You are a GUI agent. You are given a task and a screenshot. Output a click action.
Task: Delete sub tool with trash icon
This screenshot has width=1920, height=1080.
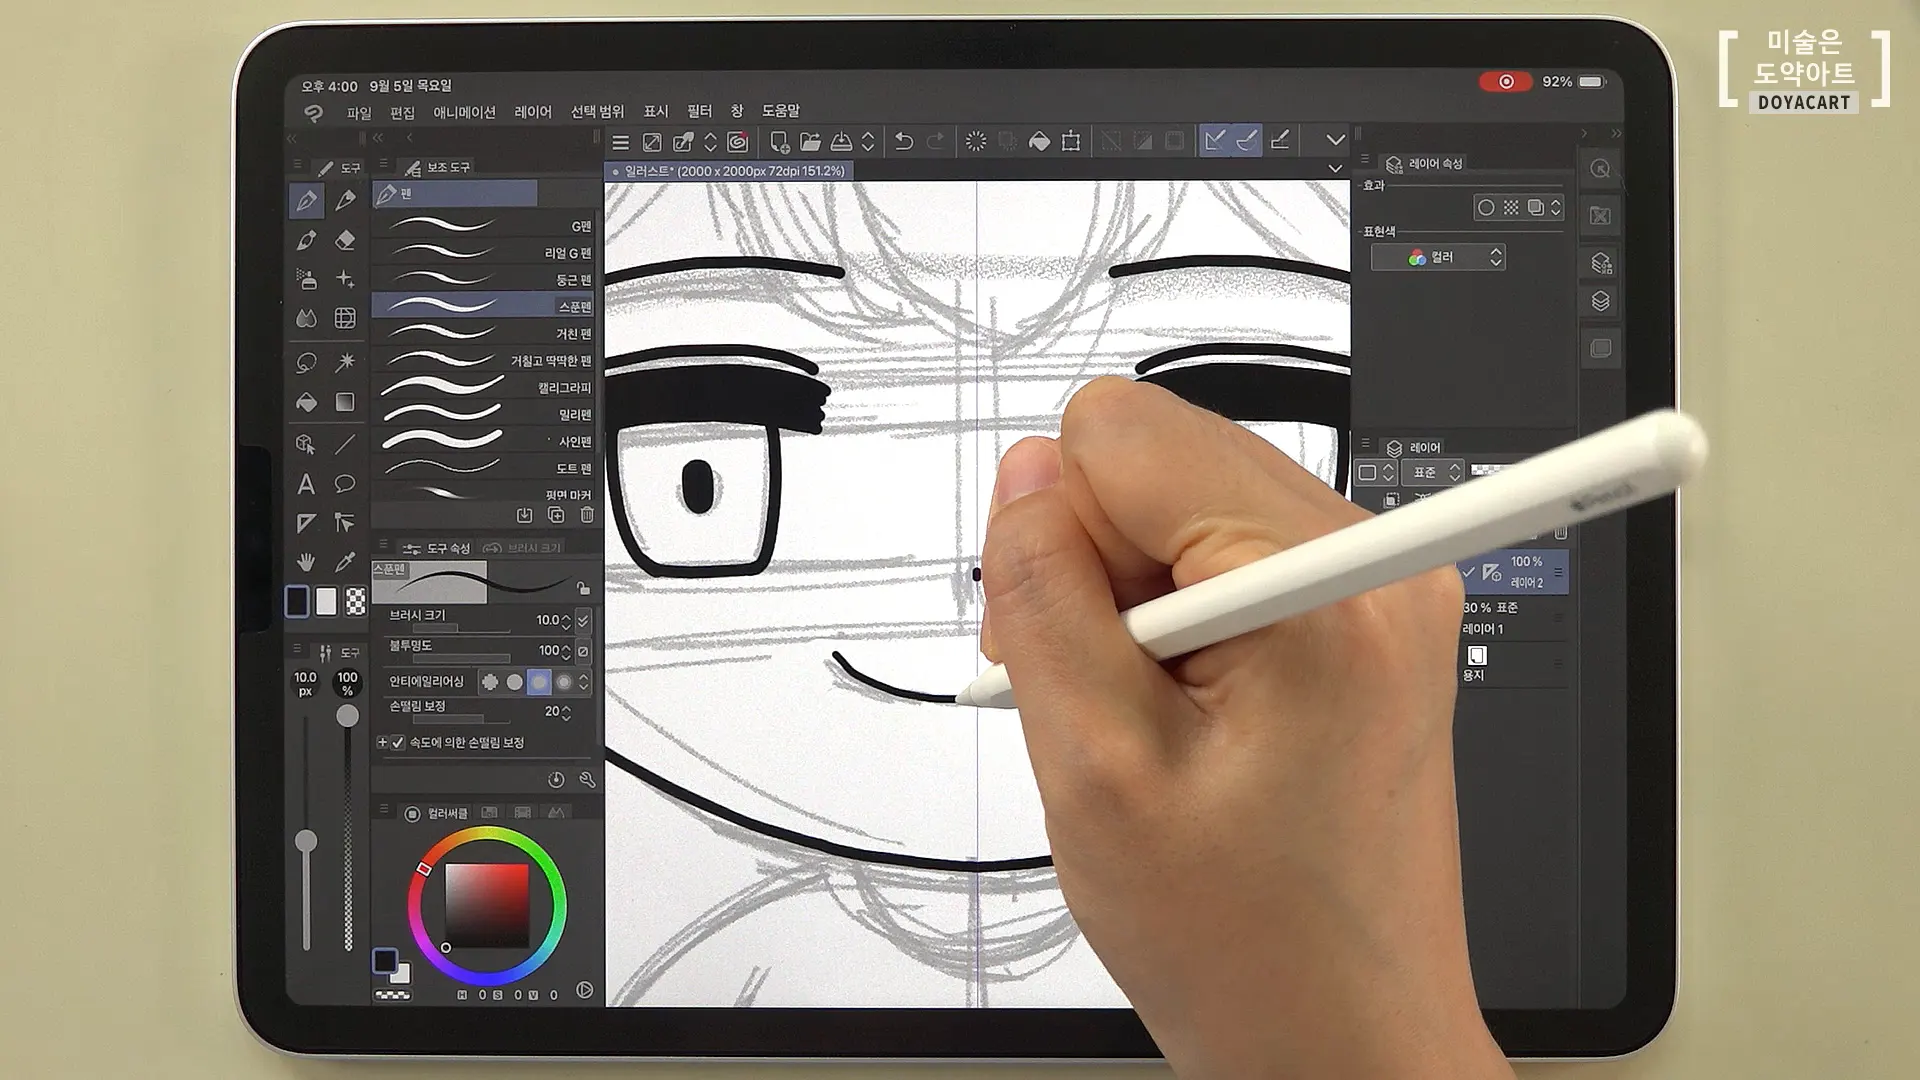(587, 515)
